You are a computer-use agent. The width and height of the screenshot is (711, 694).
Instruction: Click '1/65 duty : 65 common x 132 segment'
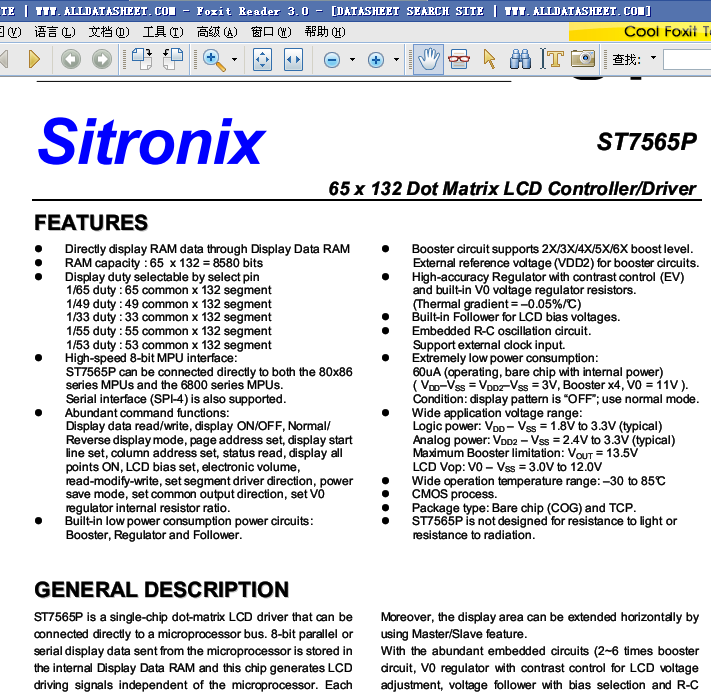(169, 290)
